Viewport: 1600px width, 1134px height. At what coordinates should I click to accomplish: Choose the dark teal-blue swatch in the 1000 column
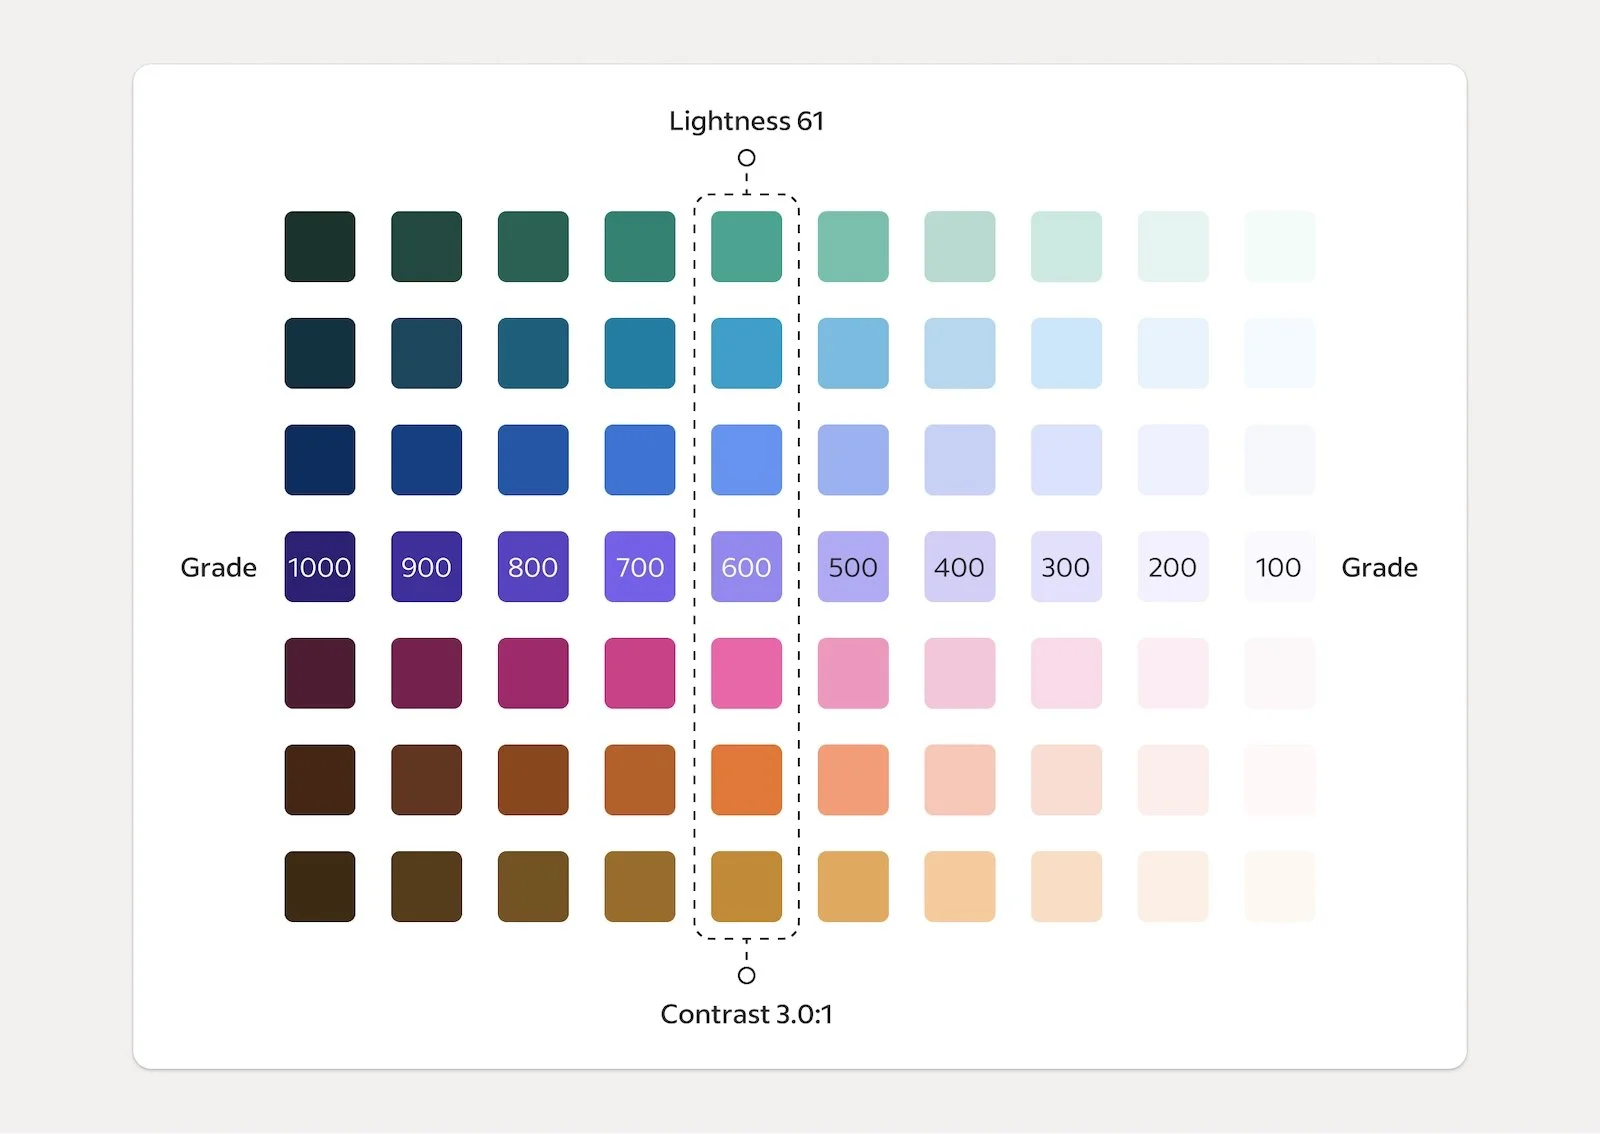[x=320, y=353]
